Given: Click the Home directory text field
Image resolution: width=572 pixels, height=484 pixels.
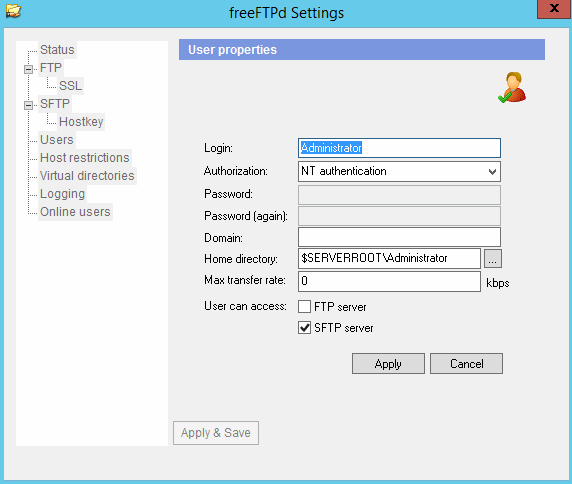Looking at the screenshot, I should 389,259.
